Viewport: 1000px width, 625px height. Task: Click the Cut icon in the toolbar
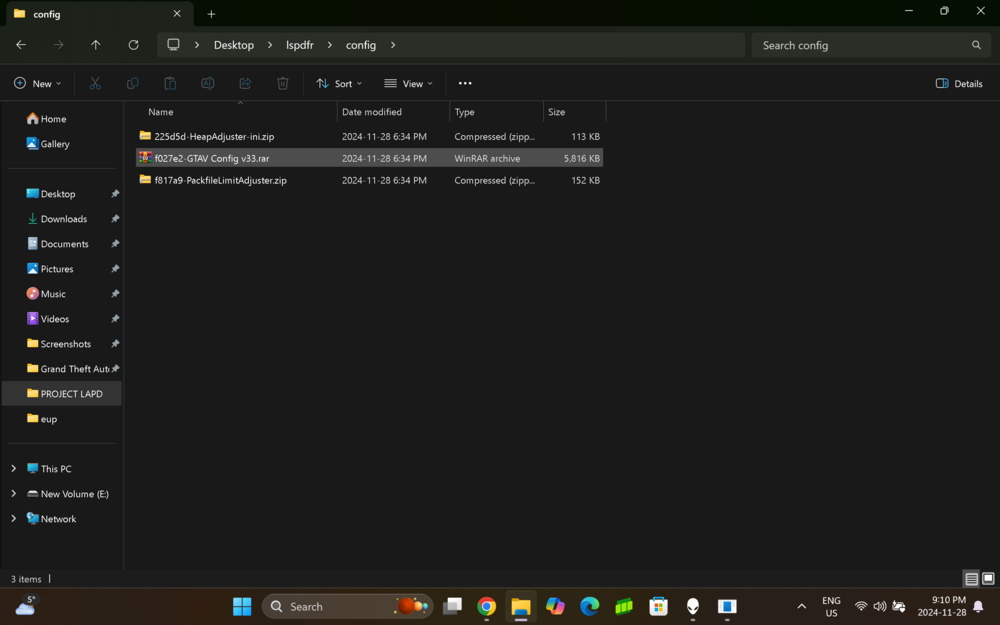pyautogui.click(x=95, y=83)
